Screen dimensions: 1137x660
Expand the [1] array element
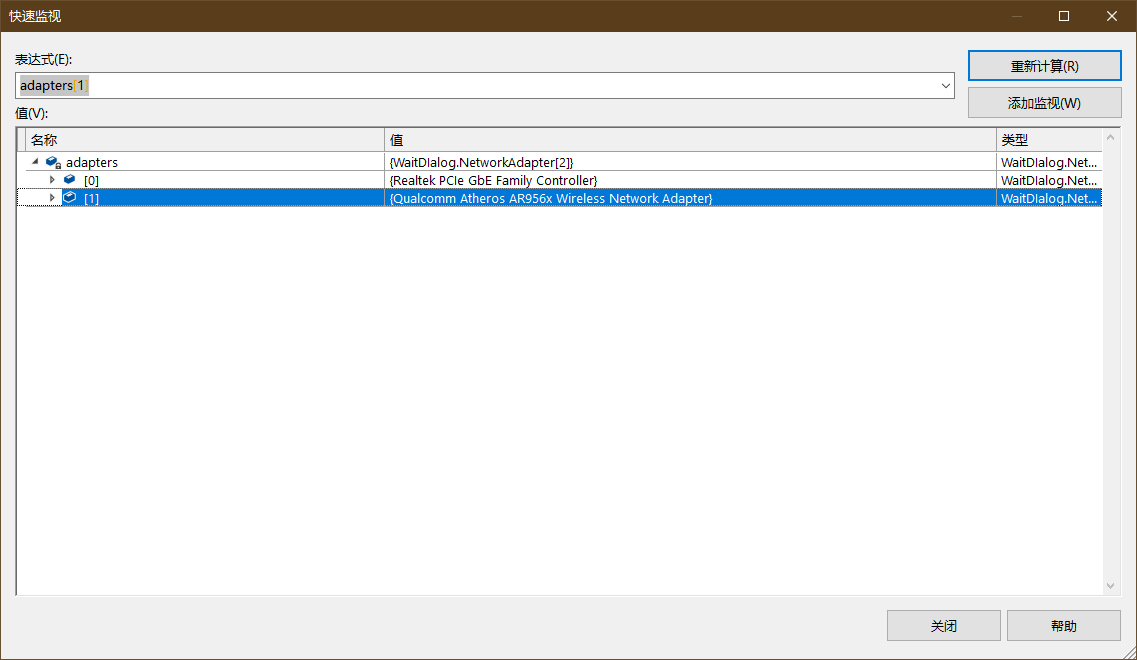coord(51,197)
